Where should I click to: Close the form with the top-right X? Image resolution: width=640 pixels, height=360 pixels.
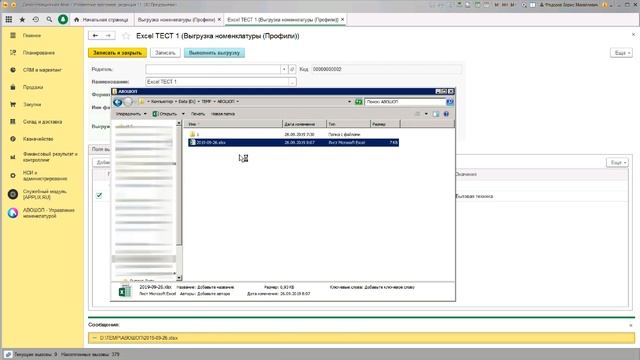tap(633, 35)
